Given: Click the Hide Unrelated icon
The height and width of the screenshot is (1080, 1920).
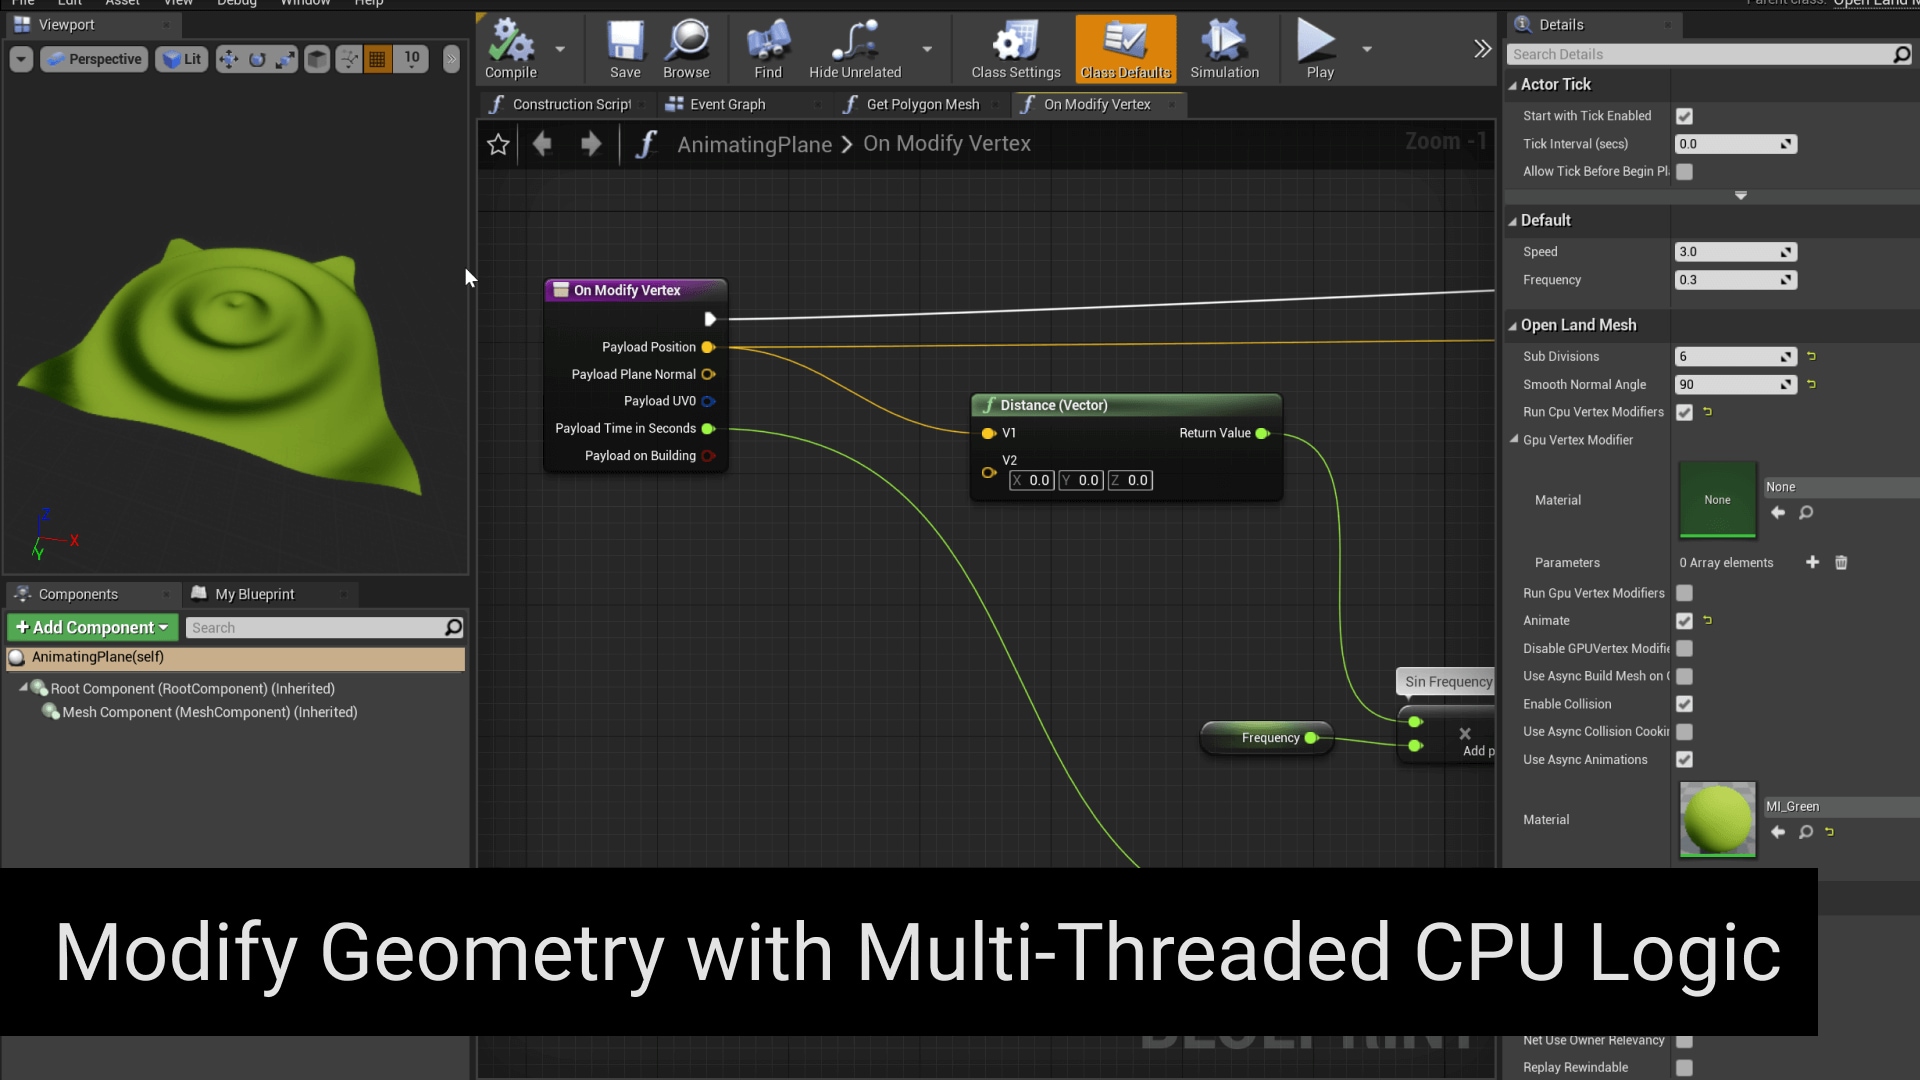Looking at the screenshot, I should [x=854, y=48].
